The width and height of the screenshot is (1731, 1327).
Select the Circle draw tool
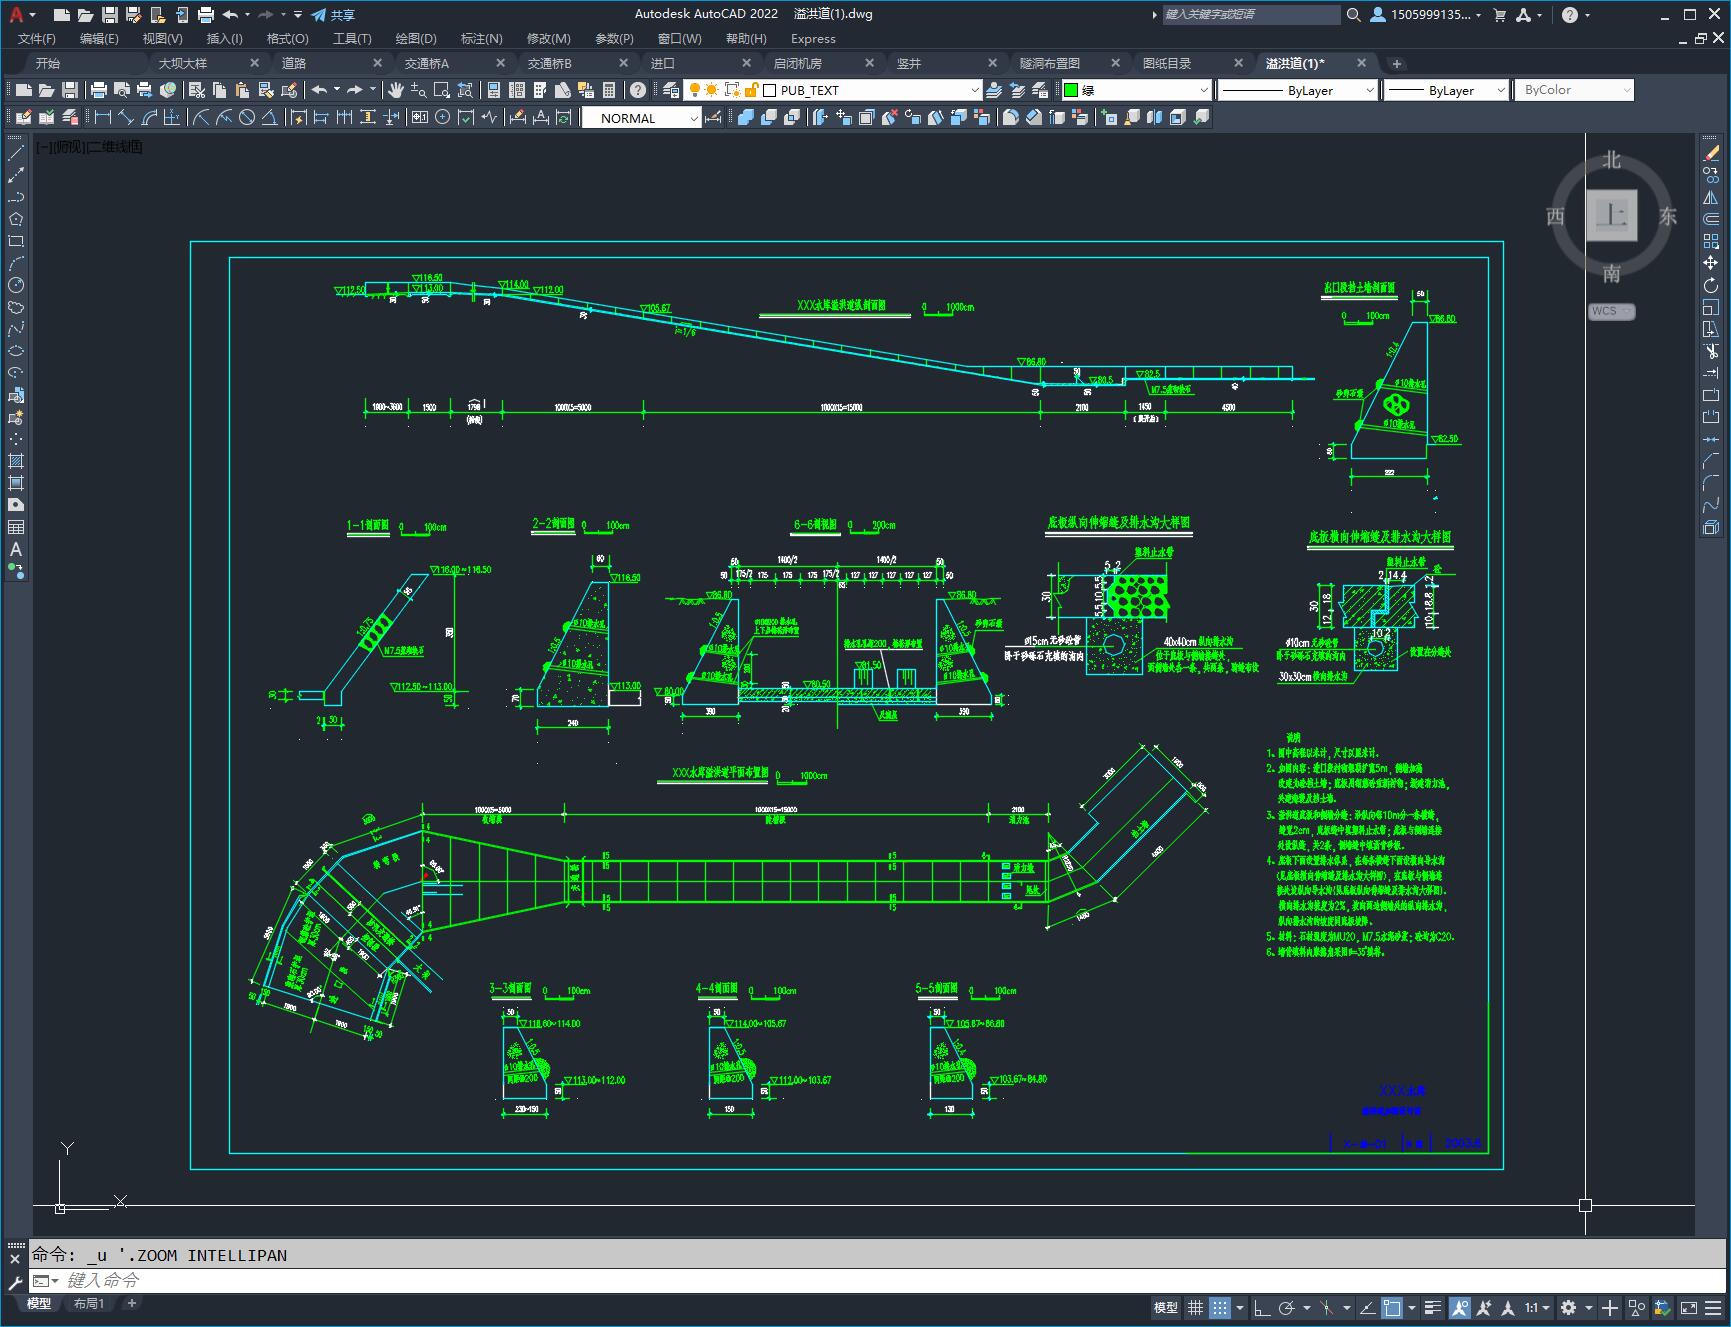pos(16,286)
